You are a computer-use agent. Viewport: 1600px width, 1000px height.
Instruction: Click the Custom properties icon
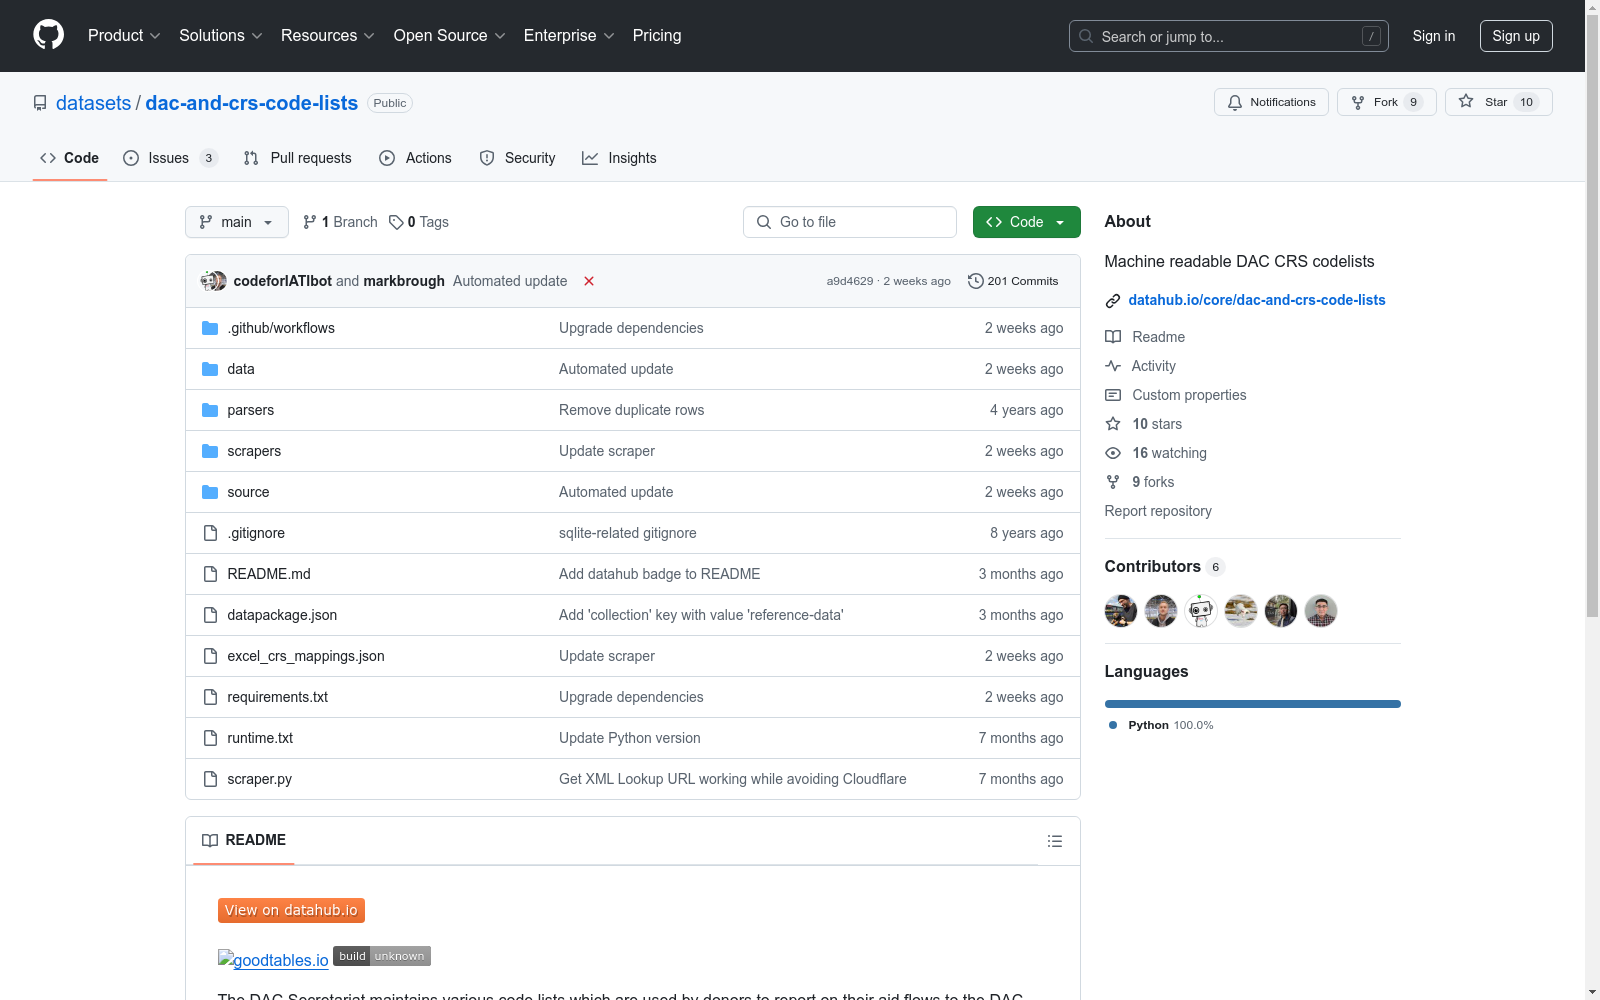point(1113,395)
